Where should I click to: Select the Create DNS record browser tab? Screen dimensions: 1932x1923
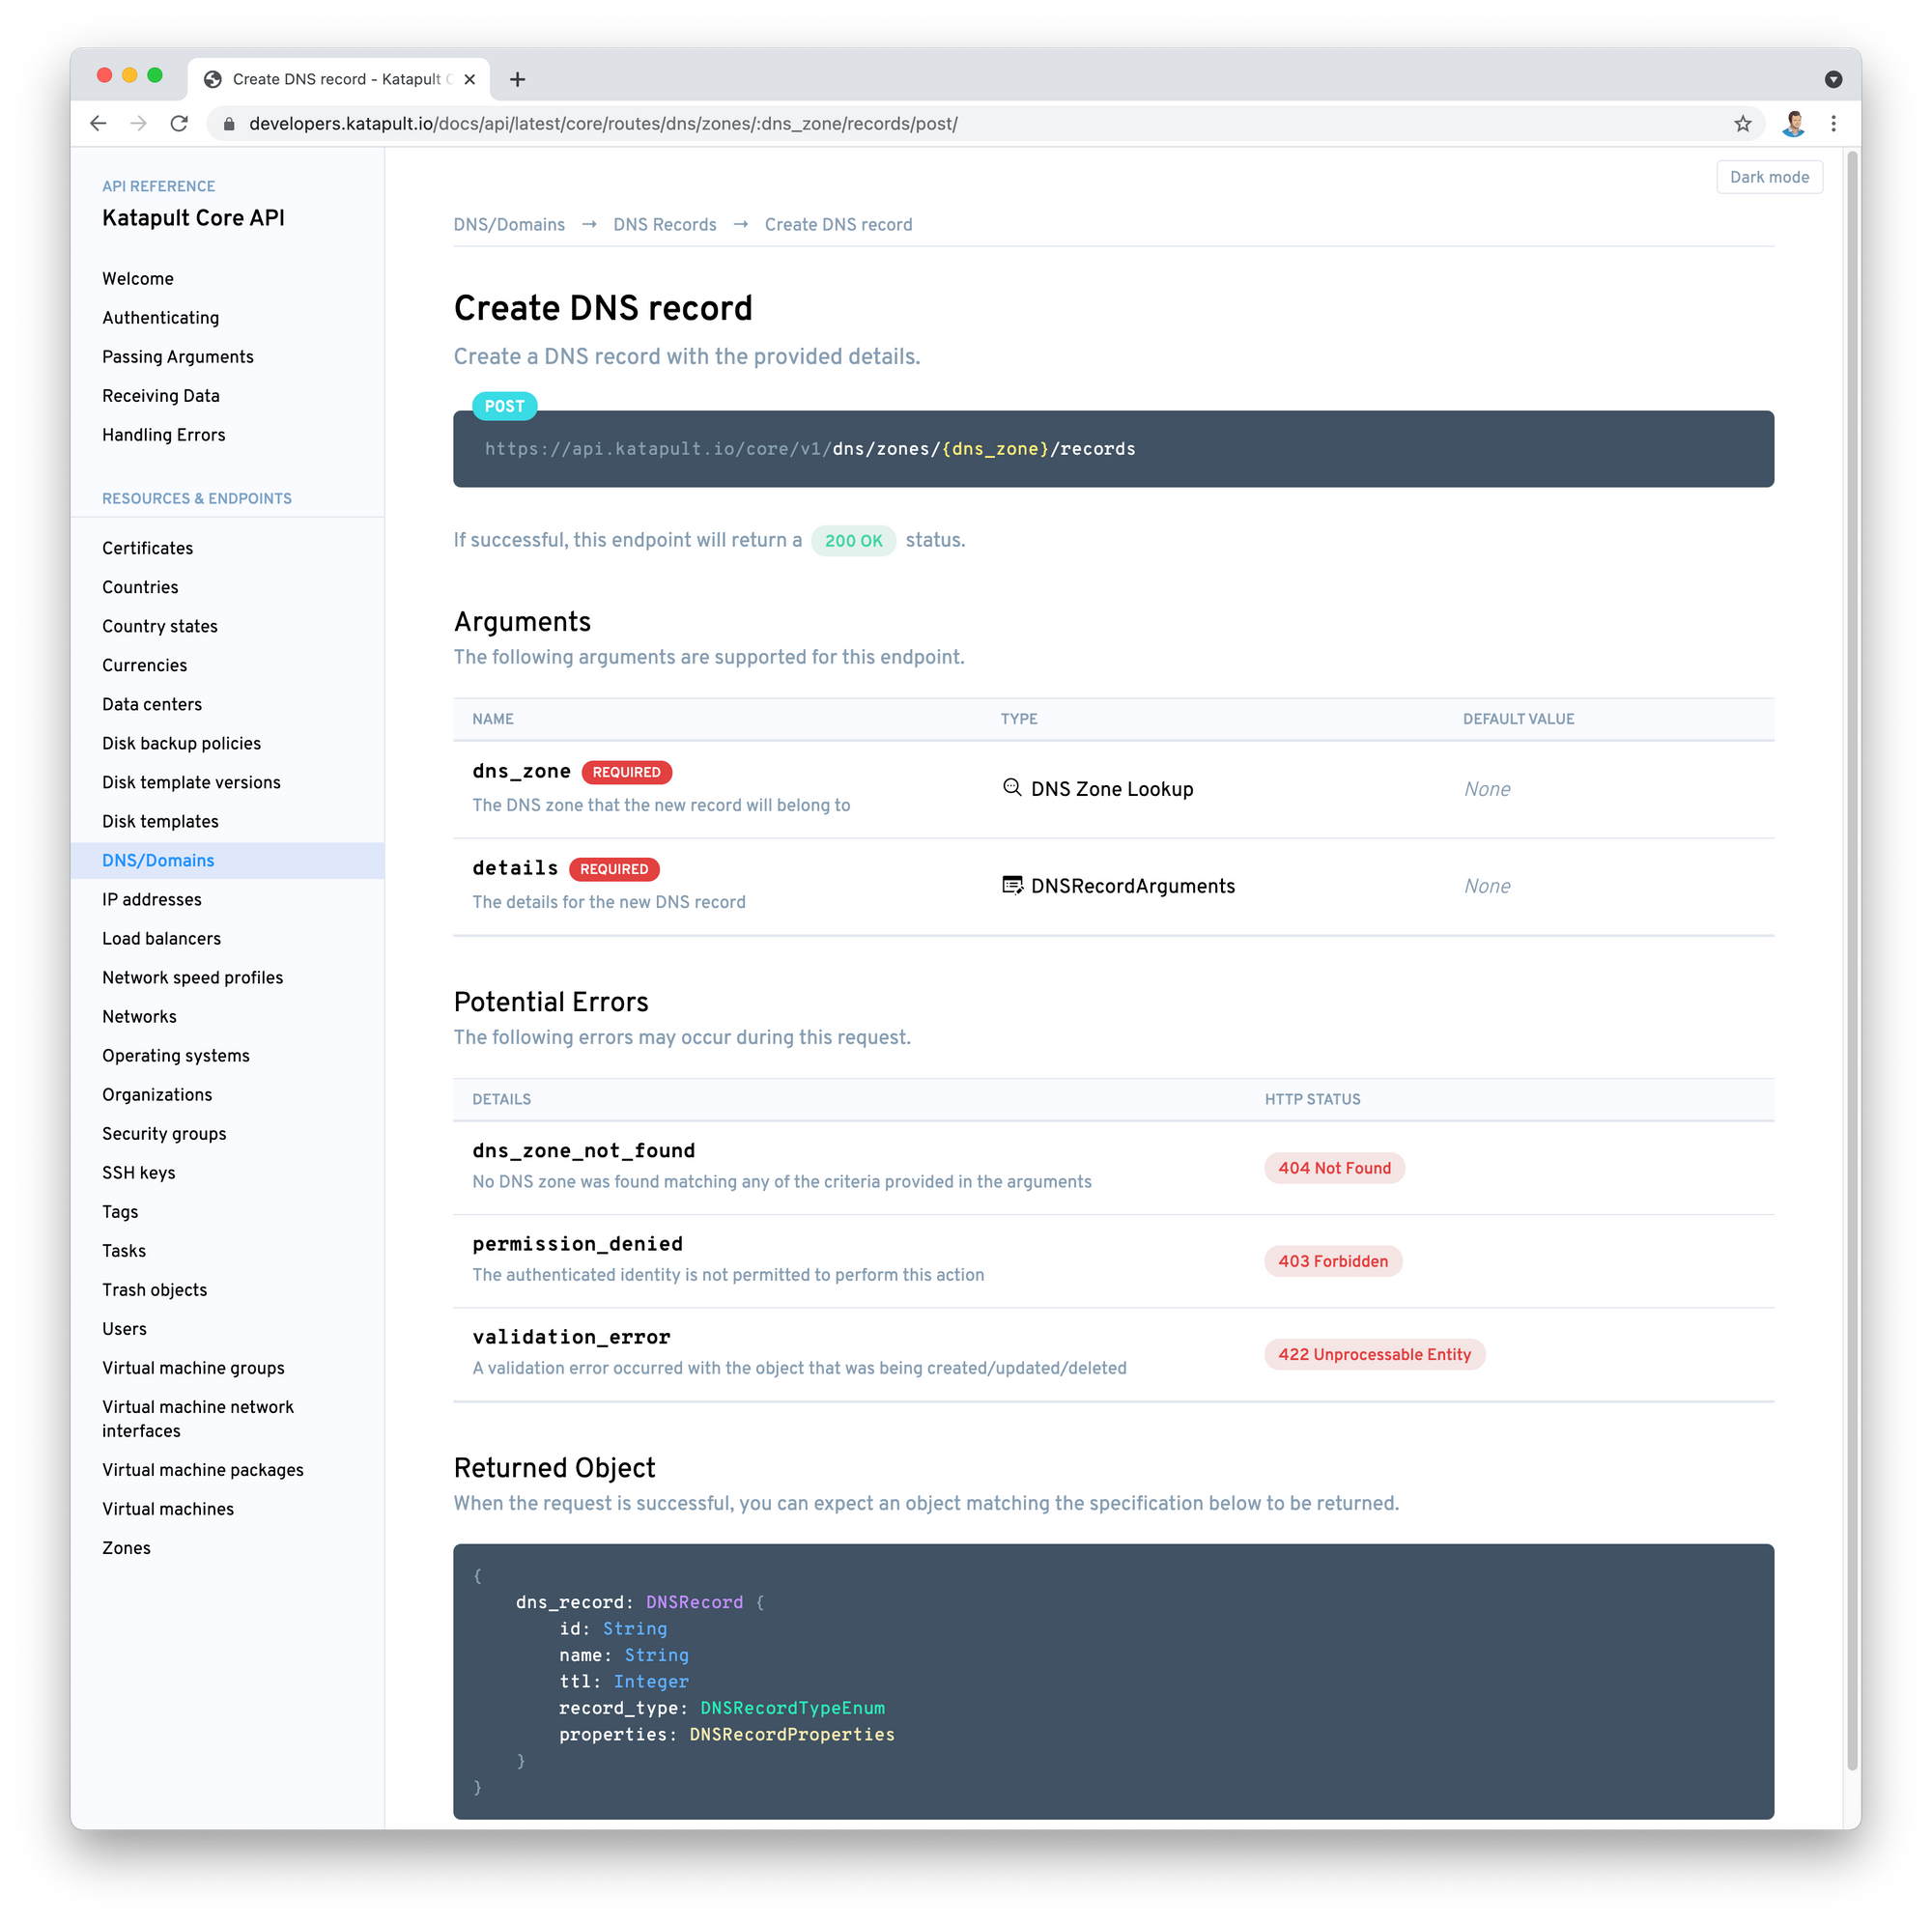[338, 79]
